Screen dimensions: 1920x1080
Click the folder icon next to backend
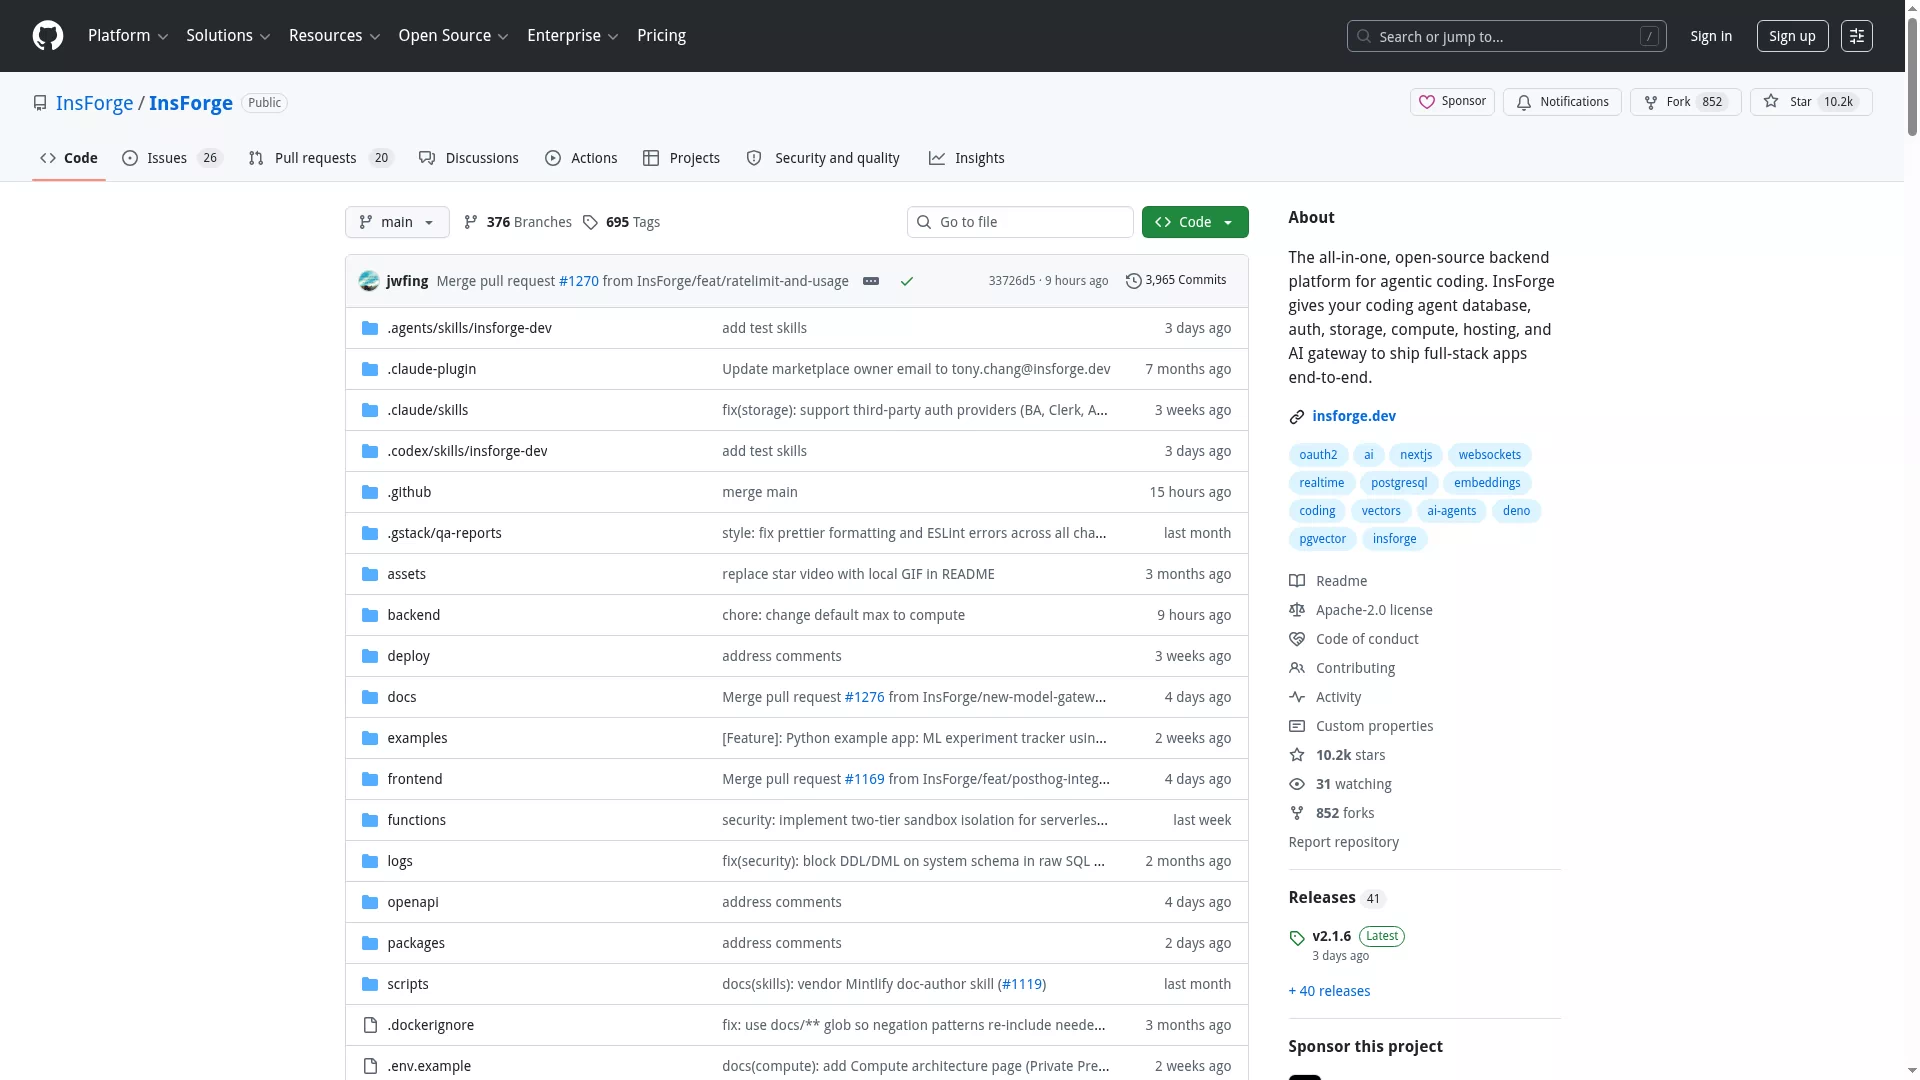370,615
